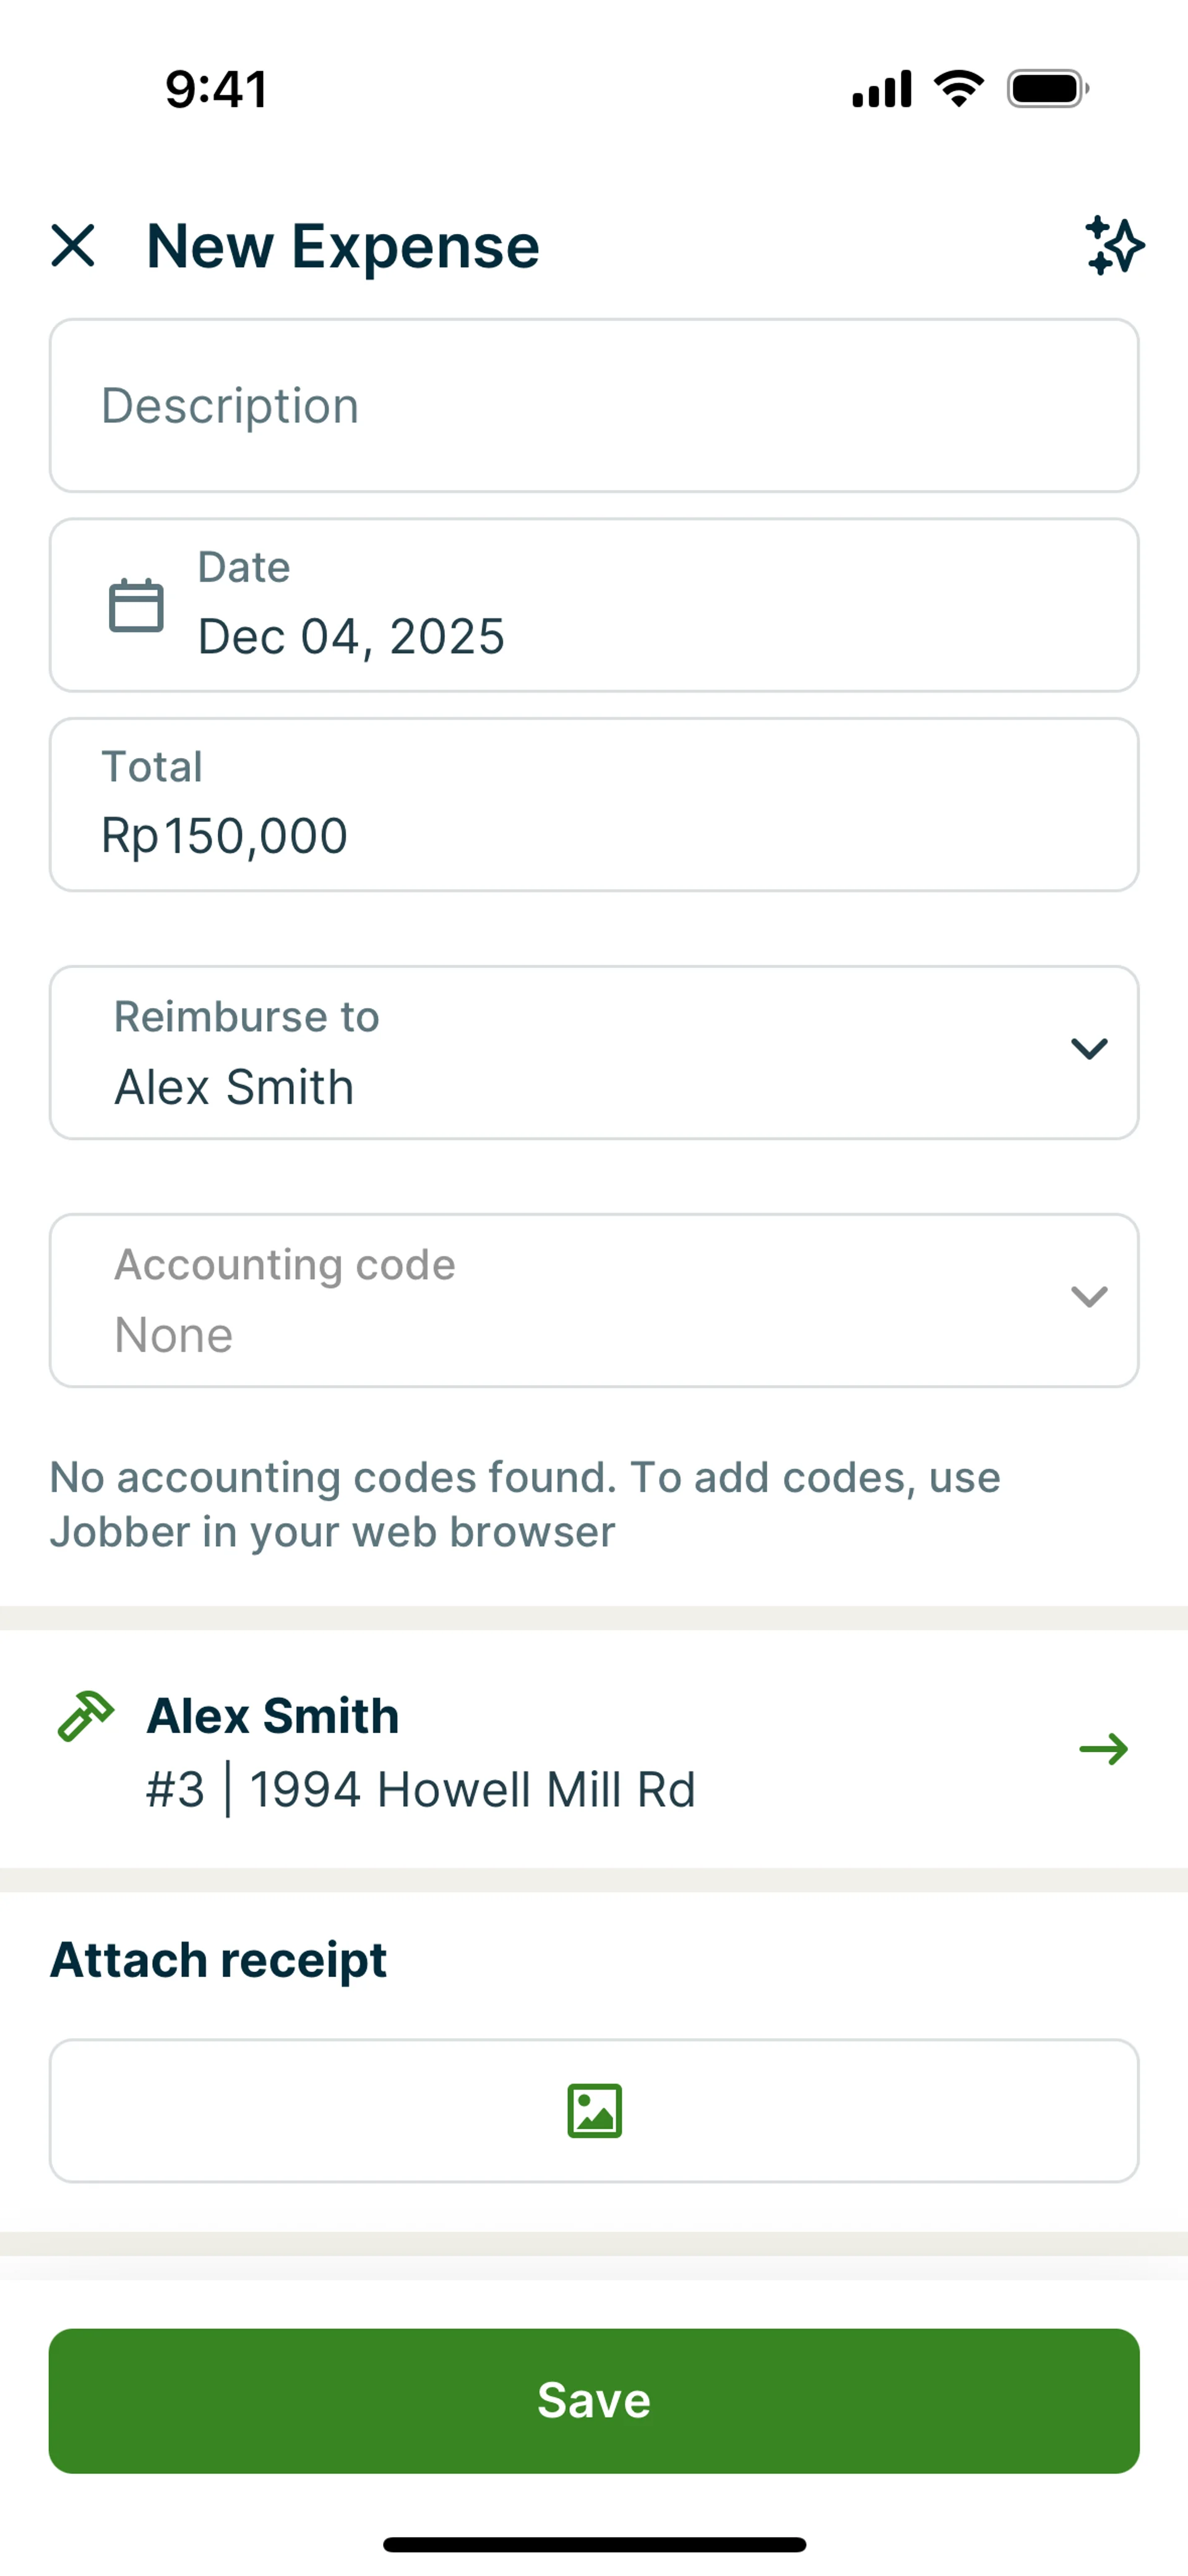Click the calendar icon in Date field

[x=136, y=605]
